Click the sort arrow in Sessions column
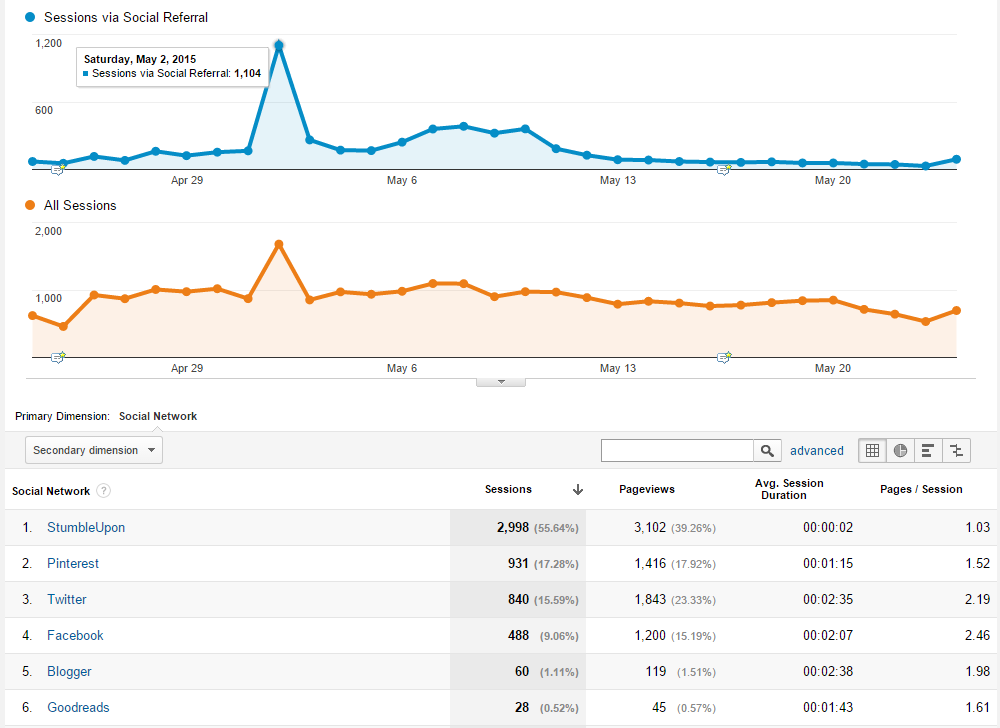1000x728 pixels. pos(578,490)
